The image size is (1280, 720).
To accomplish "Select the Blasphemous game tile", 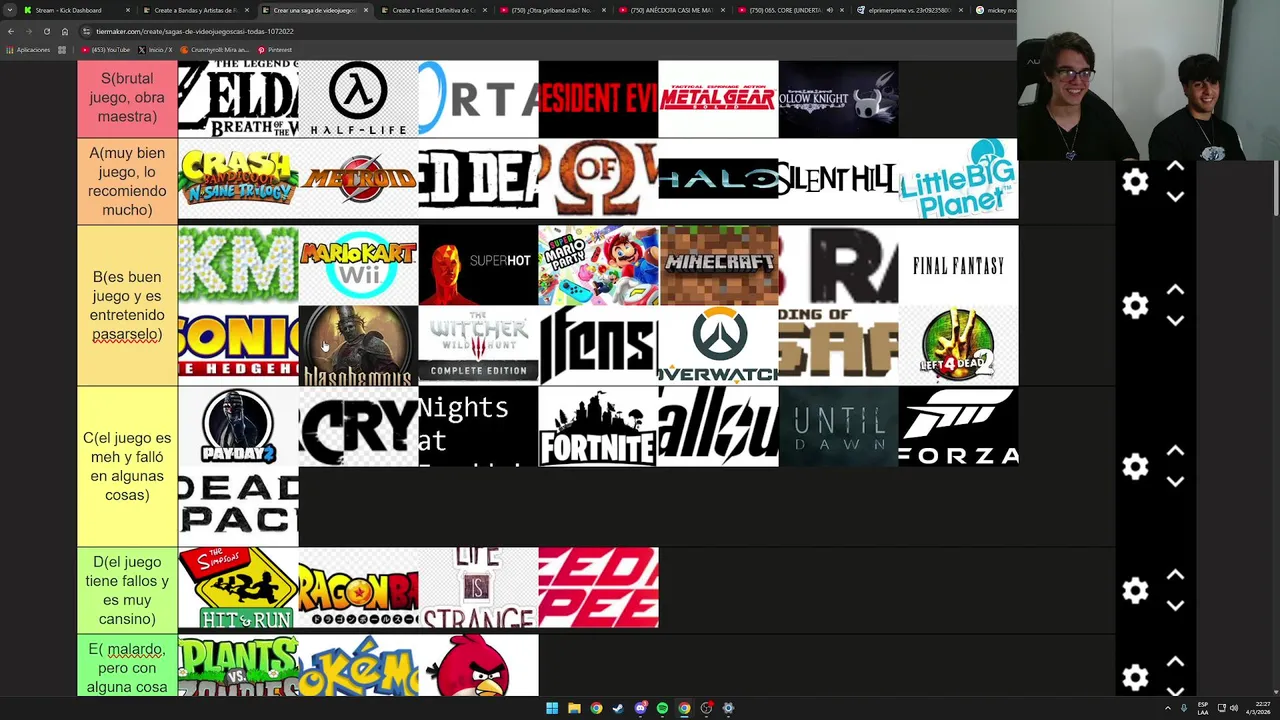I will click(358, 345).
